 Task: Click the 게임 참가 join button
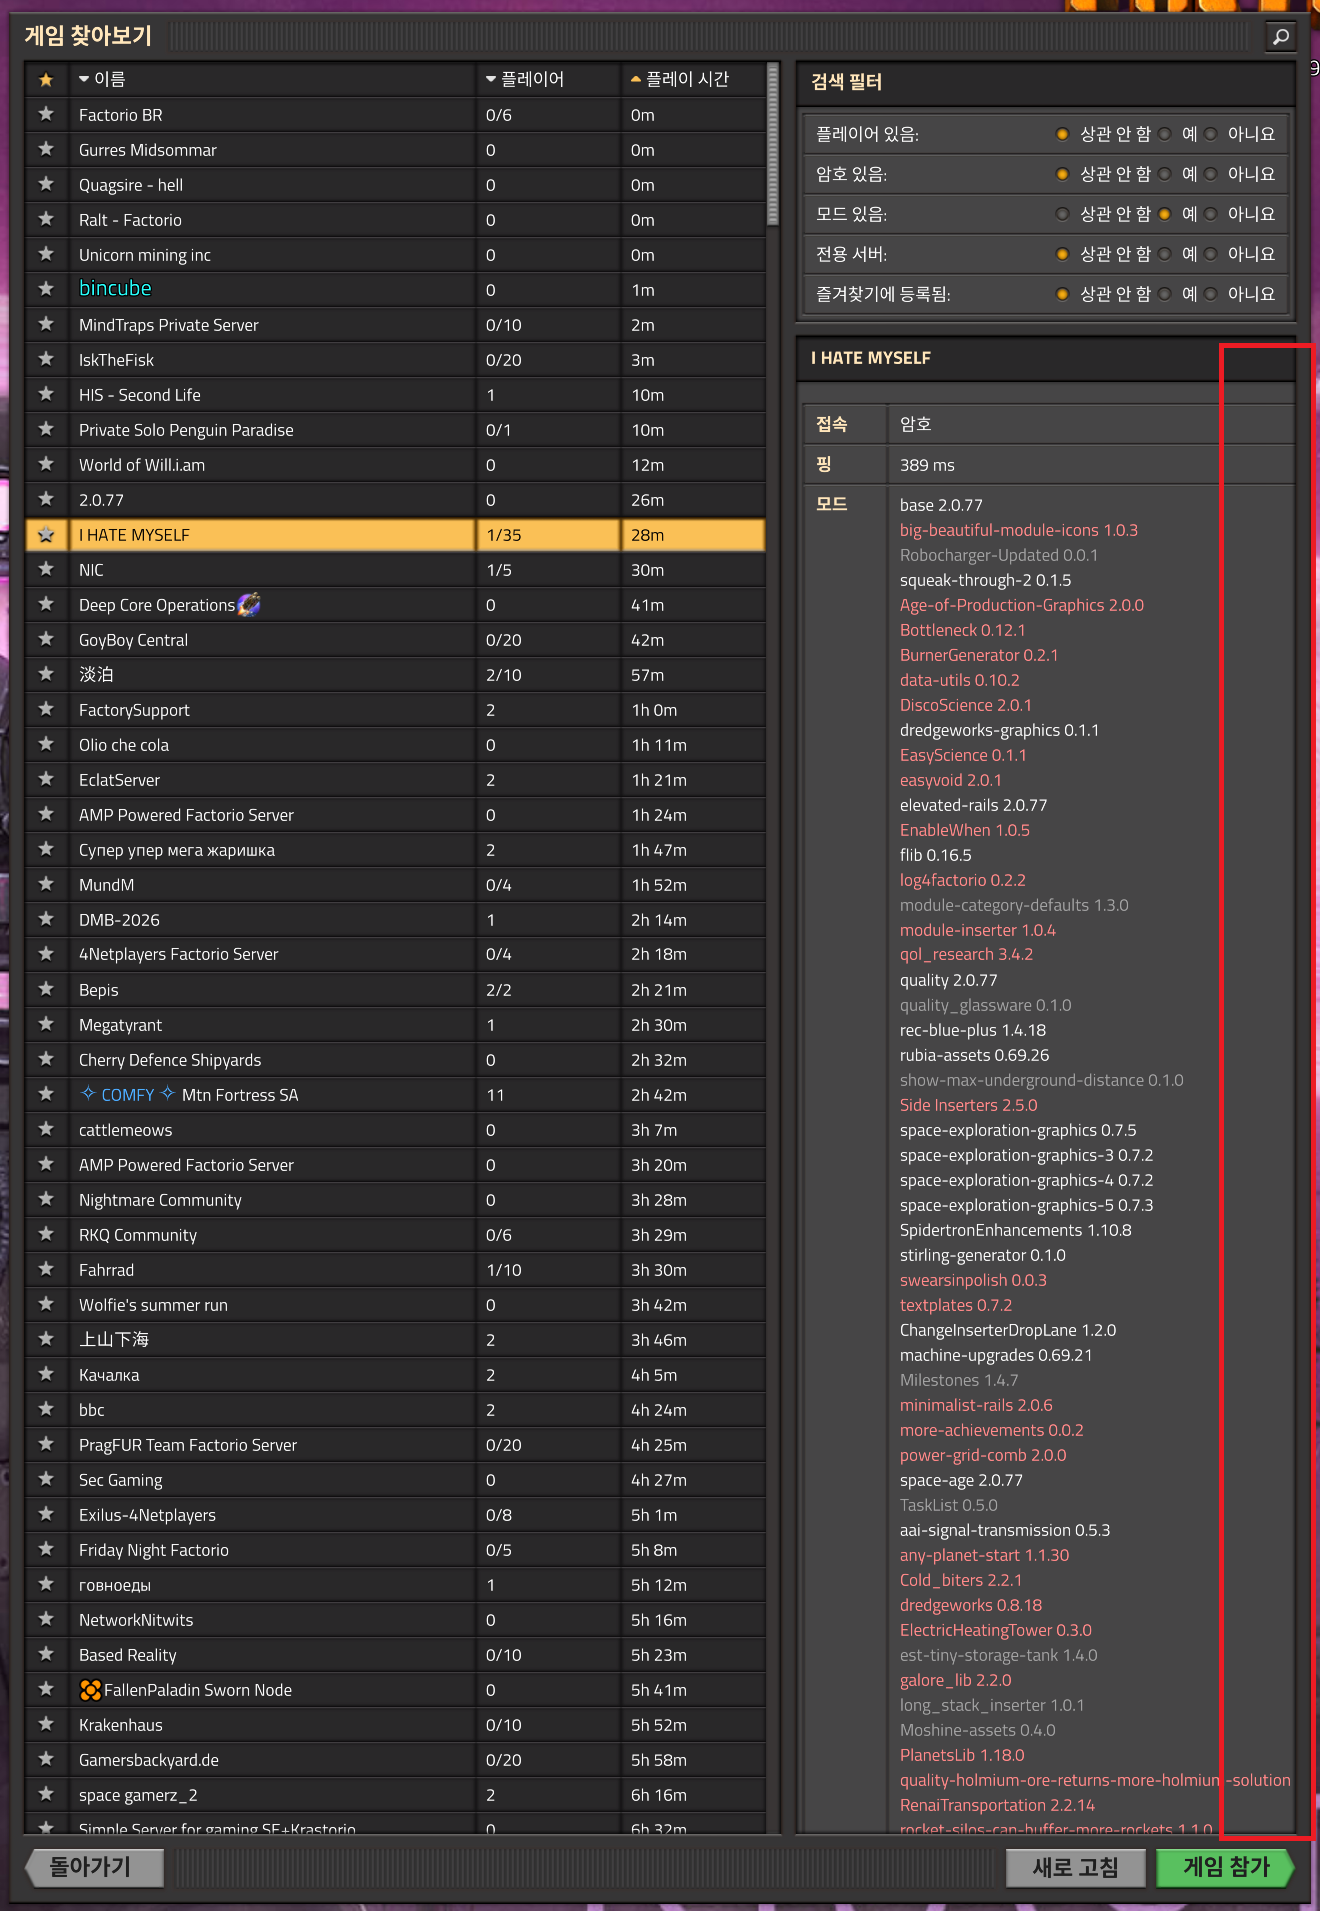(x=1226, y=1867)
